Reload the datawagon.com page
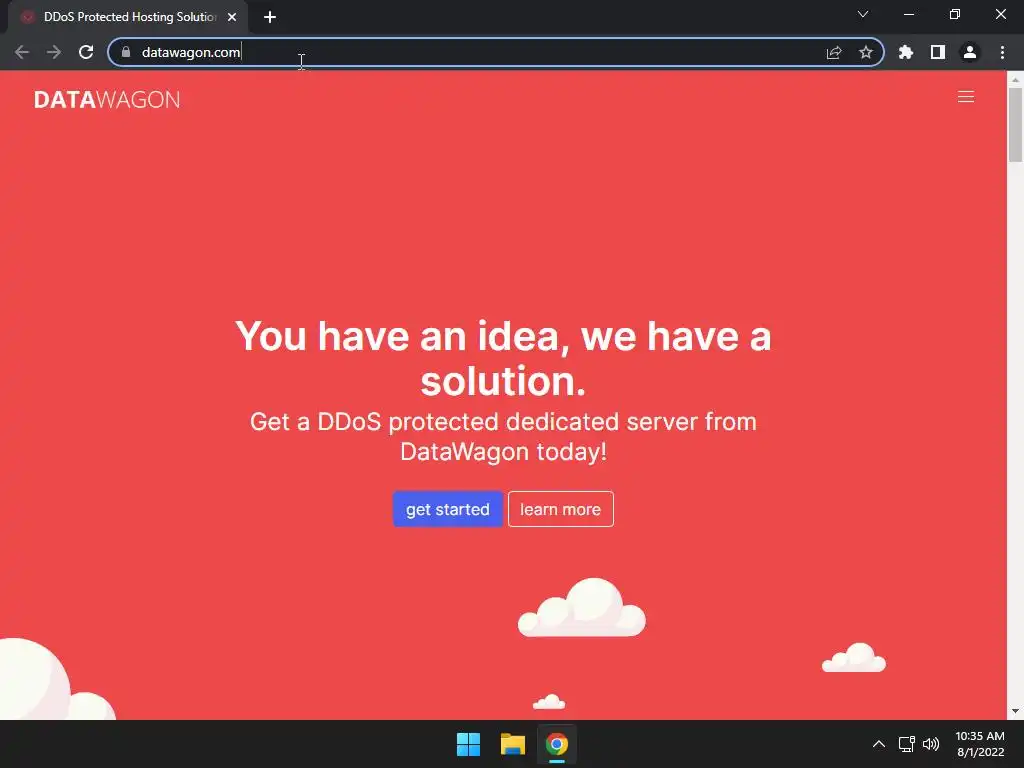The height and width of the screenshot is (768, 1024). point(86,52)
